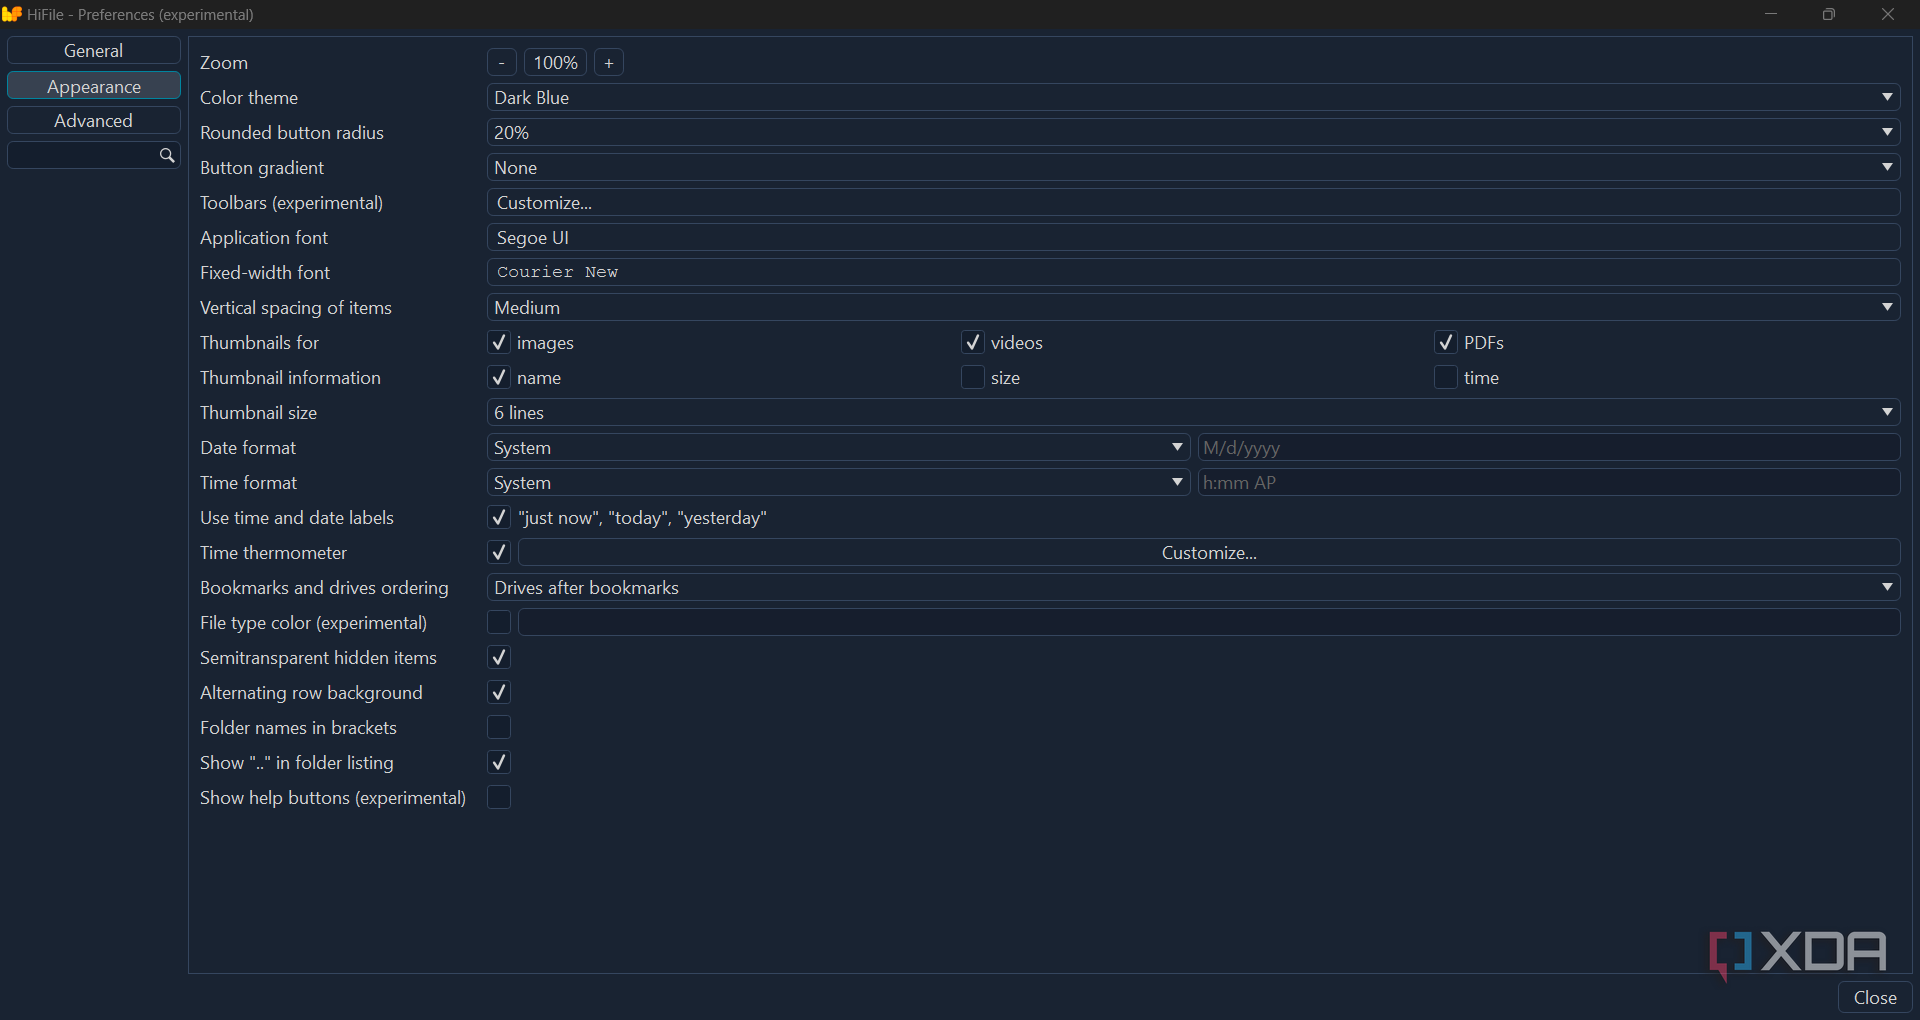Reset zoom via the 100% button

tap(556, 63)
